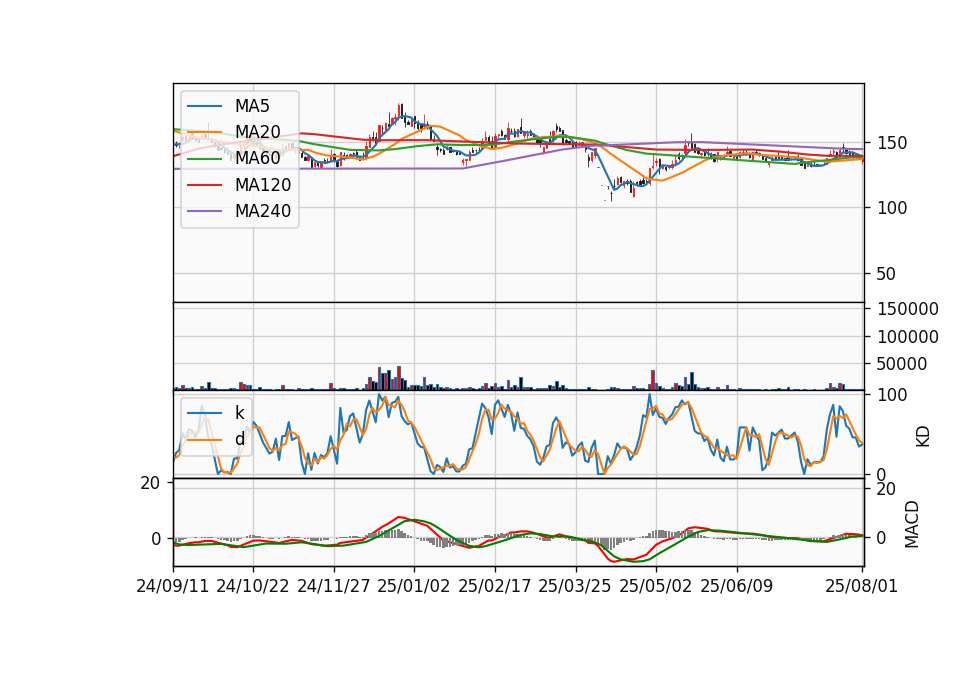This screenshot has width=960, height=690.
Task: Select the k legend label in KD panel
Action: (x=239, y=413)
